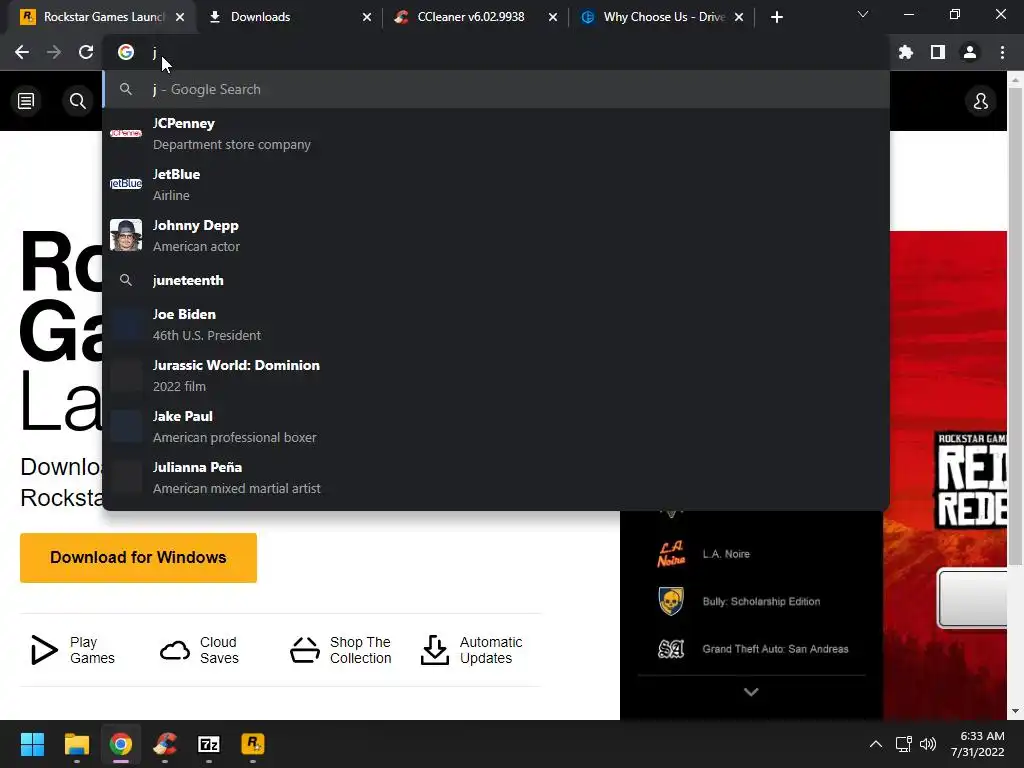Close the Why Choose Us tab

739,17
